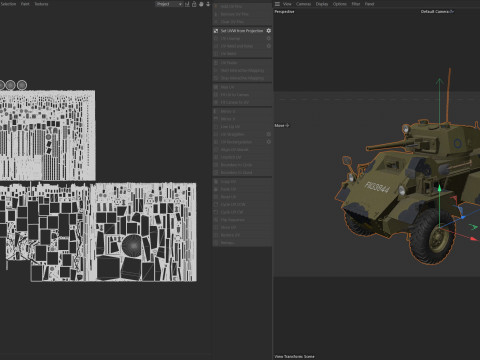Open the Remap command at list bottom
The width and height of the screenshot is (480, 360).
[x=242, y=243]
